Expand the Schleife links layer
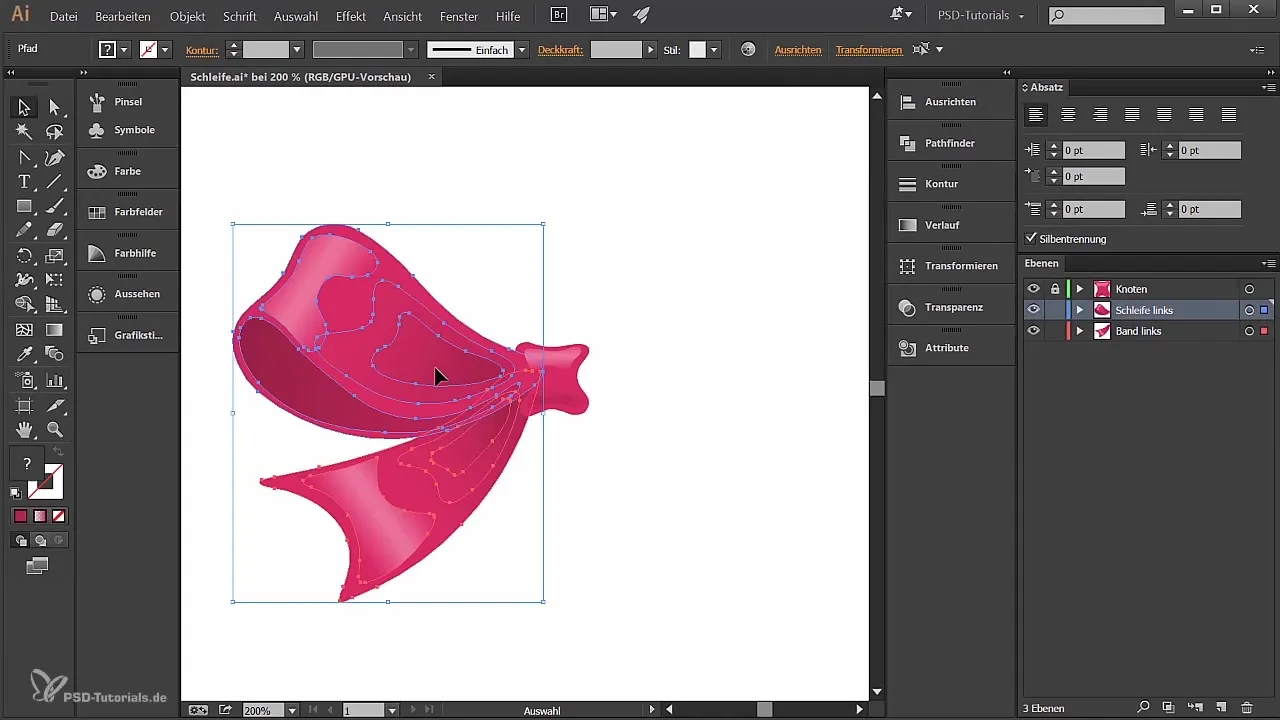 pyautogui.click(x=1080, y=310)
